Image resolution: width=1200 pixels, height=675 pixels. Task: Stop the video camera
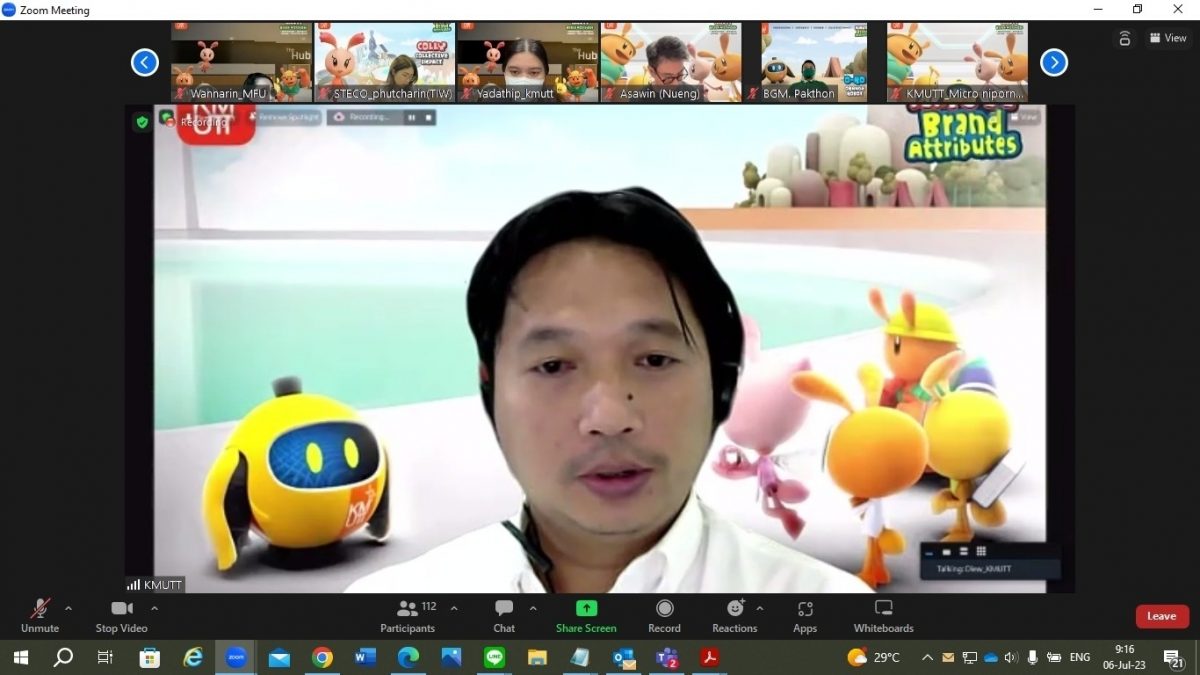point(121,615)
